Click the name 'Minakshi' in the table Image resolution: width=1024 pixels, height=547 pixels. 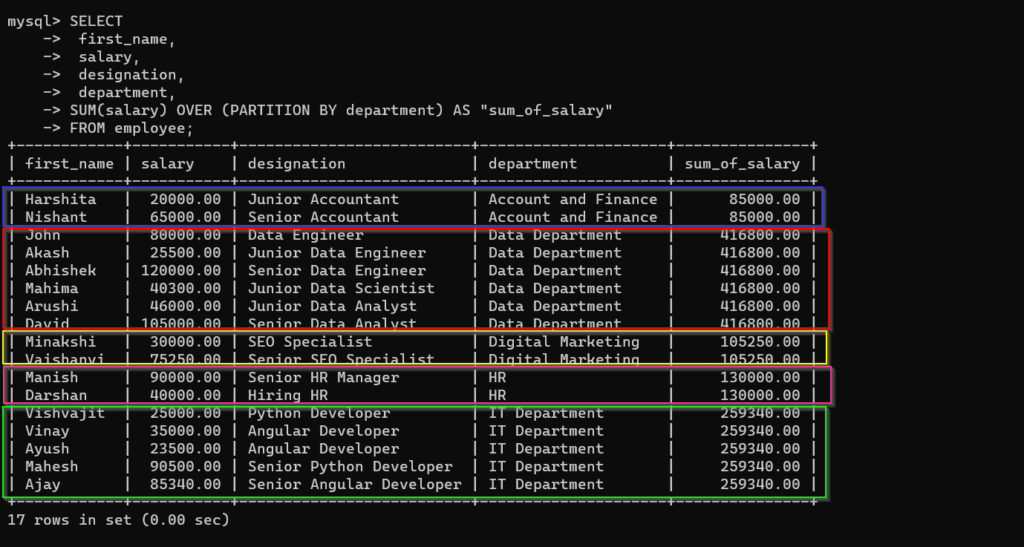[61, 341]
